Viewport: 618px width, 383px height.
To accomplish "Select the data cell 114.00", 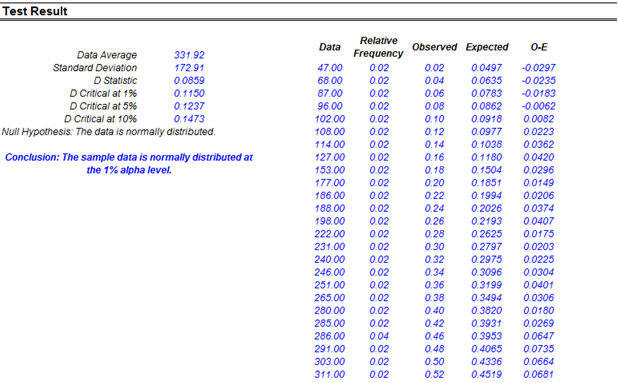I will tap(330, 145).
